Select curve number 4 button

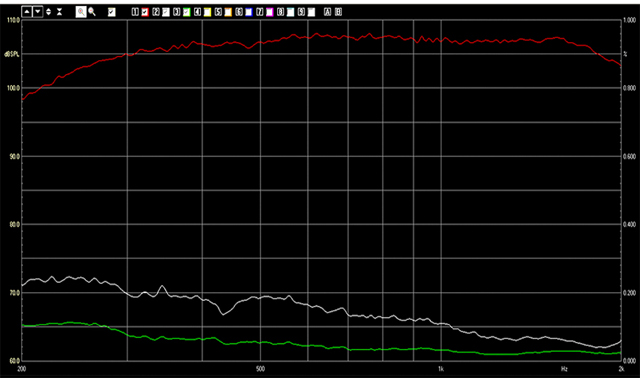tap(198, 12)
